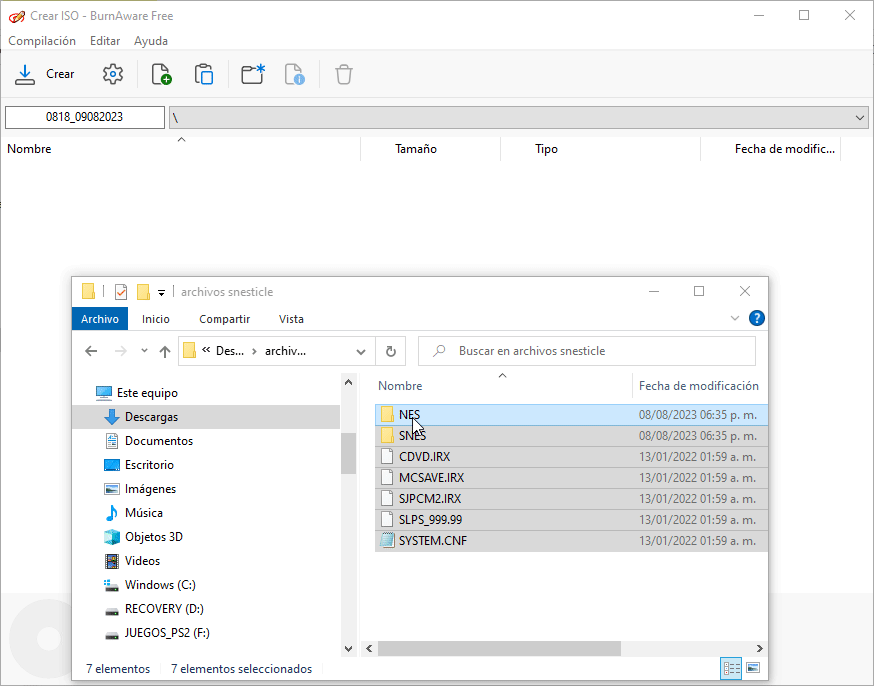
Task: Expand the address bar history dropdown
Action: [x=361, y=352]
